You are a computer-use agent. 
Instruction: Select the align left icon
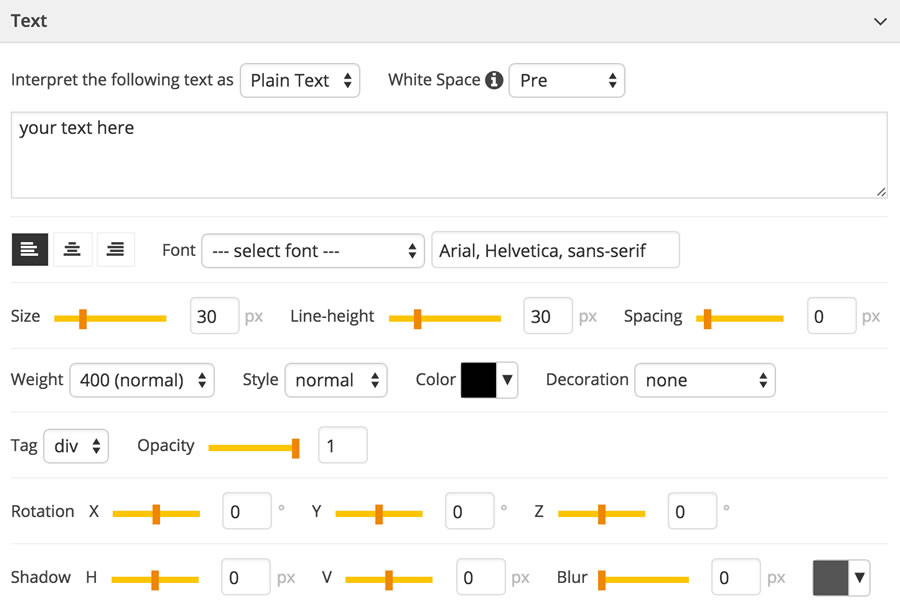click(x=30, y=249)
